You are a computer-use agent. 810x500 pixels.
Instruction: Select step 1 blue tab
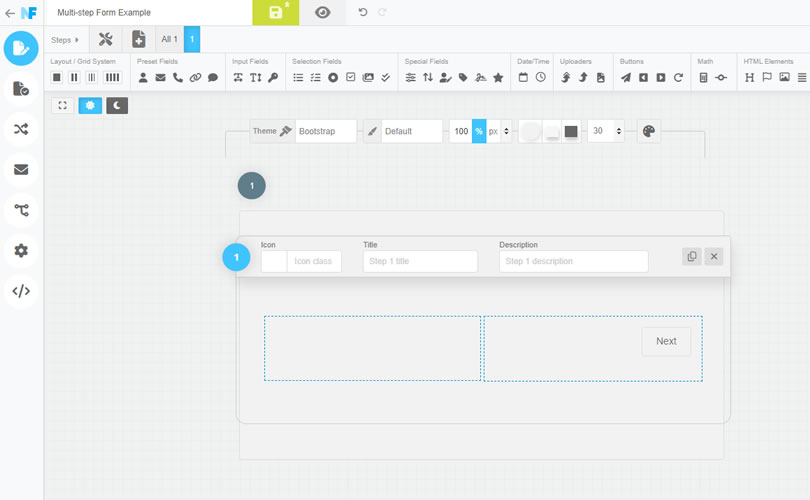tap(192, 39)
